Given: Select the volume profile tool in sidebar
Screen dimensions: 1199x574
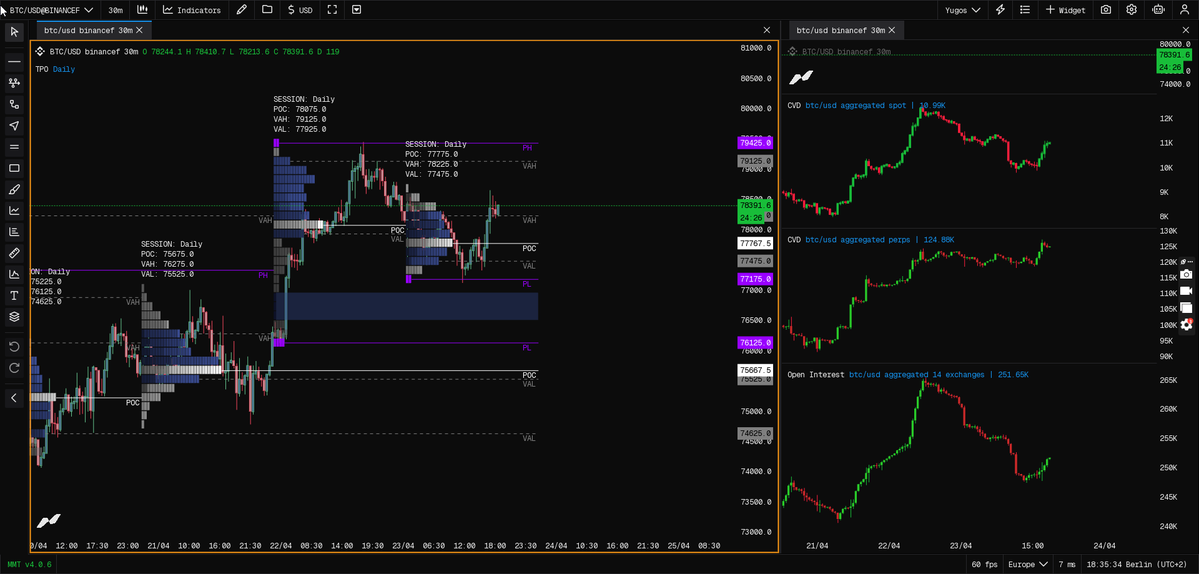Looking at the screenshot, I should coord(14,232).
